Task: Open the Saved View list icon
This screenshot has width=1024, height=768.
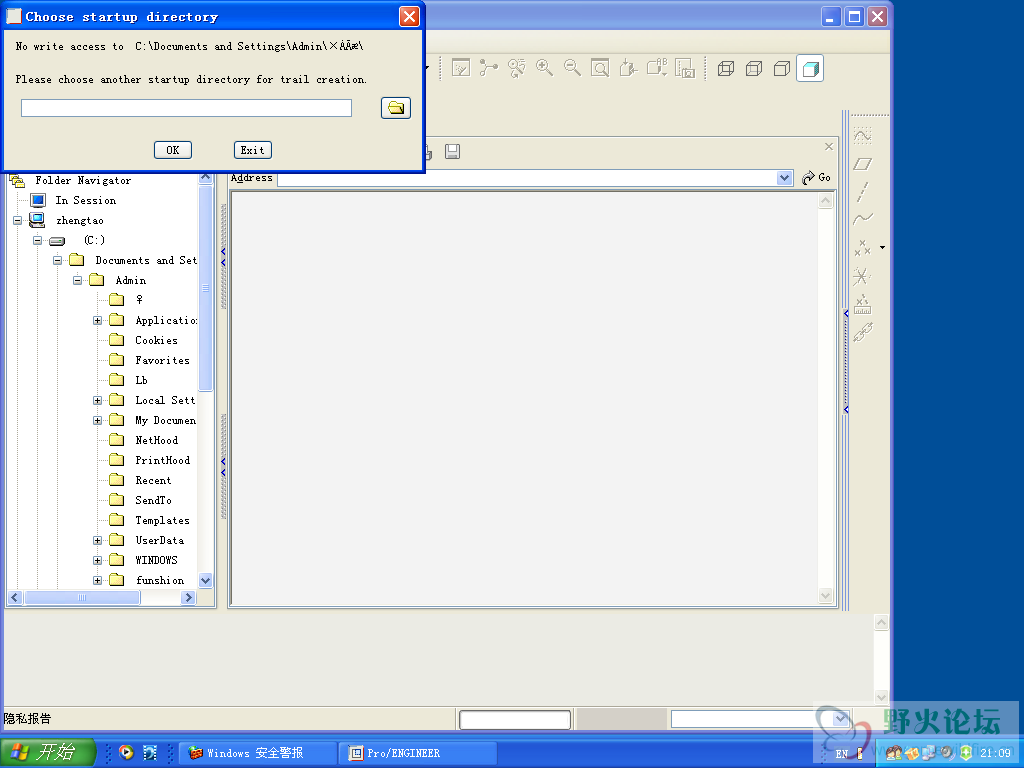Action: point(656,68)
